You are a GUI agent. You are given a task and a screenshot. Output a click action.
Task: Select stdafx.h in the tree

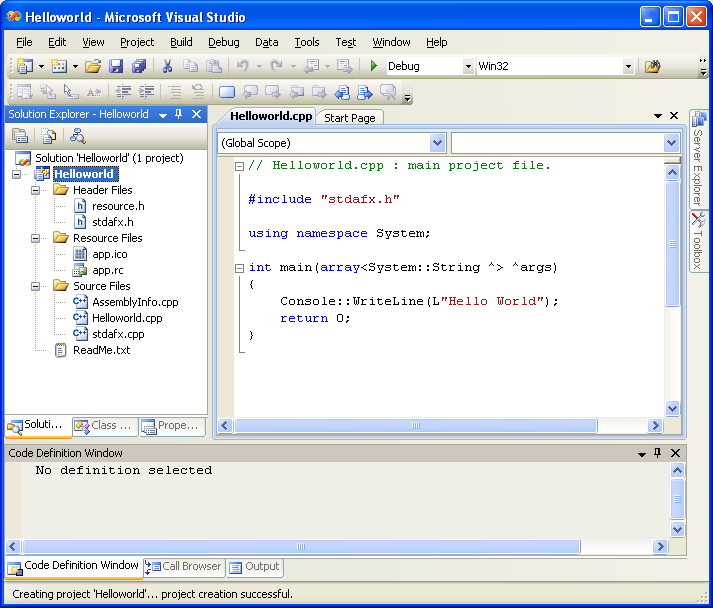point(112,222)
